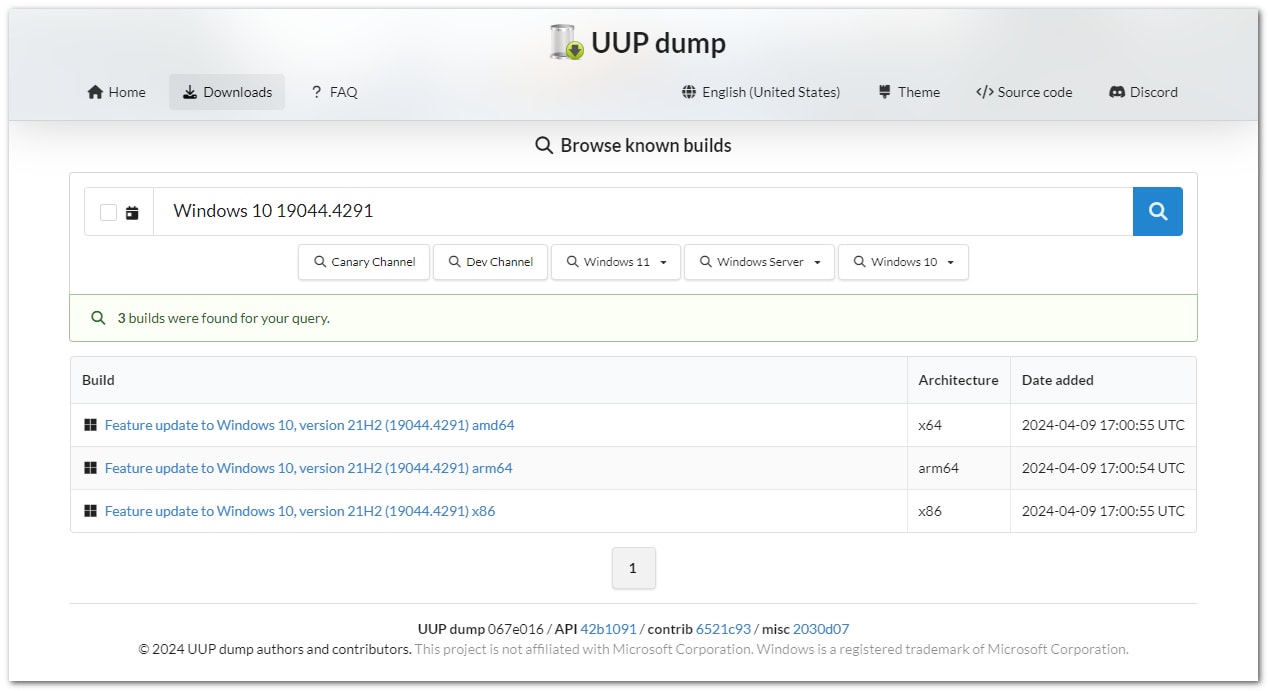Click the question mark icon next to FAQ

tap(316, 91)
